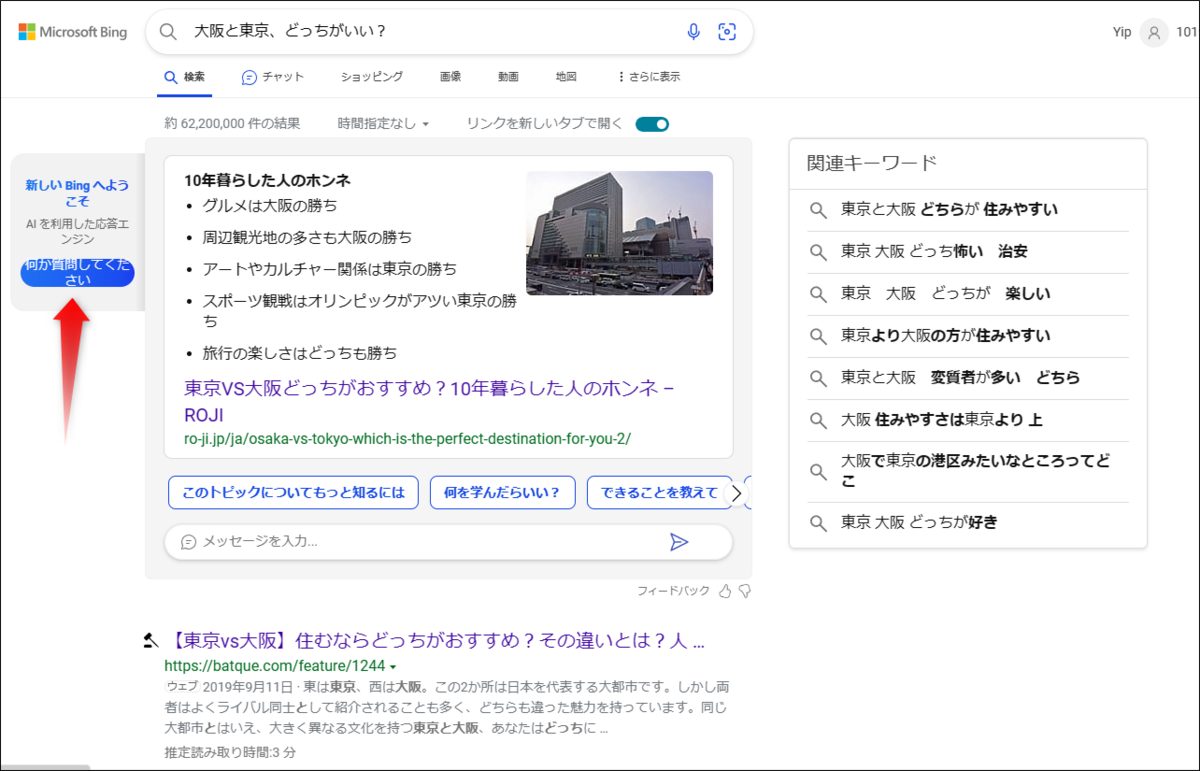Click search icon beside 東京 大阪 どっち怖い 治安
This screenshot has width=1200, height=771.
coord(818,252)
